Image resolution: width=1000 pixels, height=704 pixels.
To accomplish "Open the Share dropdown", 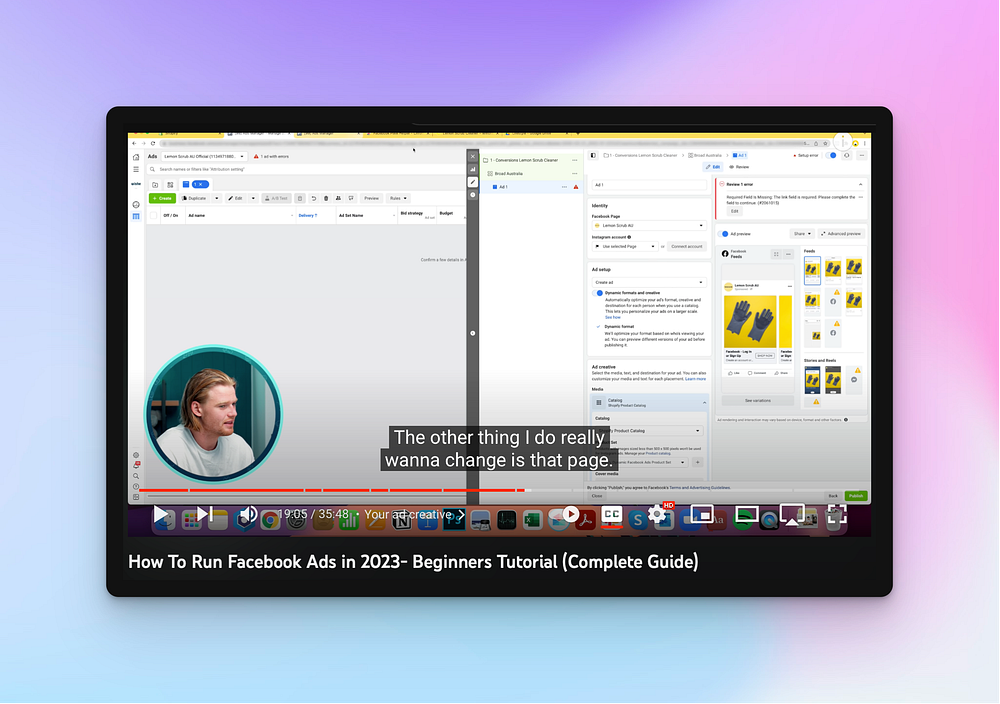I will pyautogui.click(x=802, y=234).
